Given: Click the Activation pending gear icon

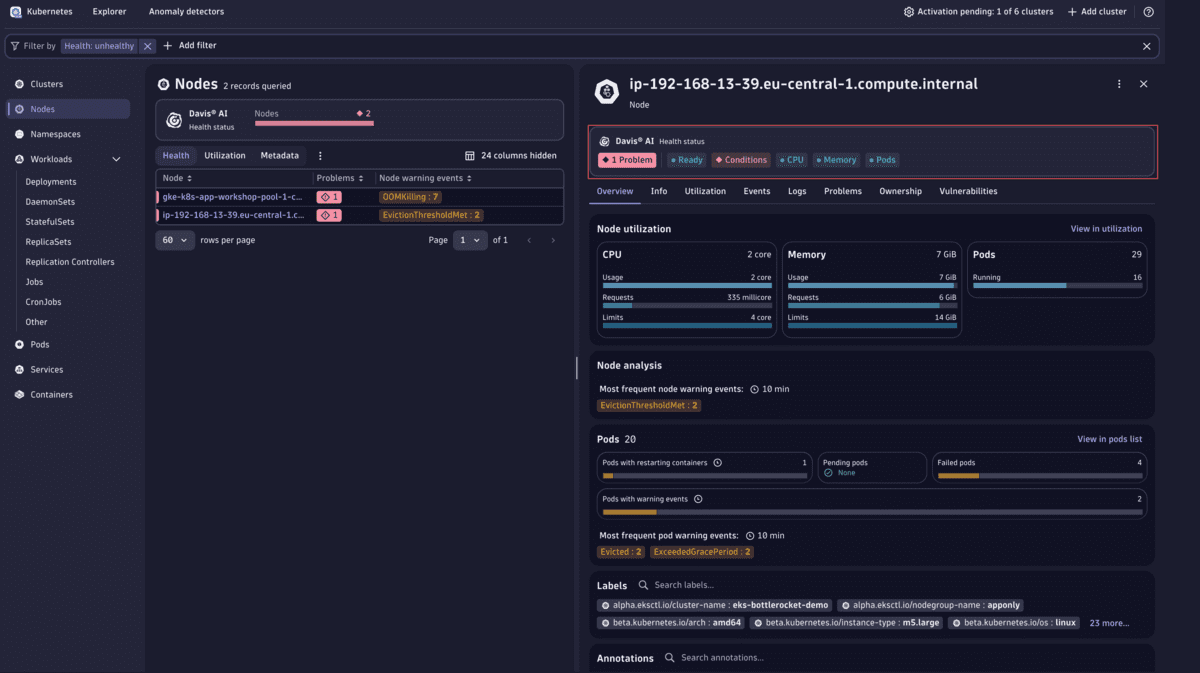Looking at the screenshot, I should coord(908,12).
